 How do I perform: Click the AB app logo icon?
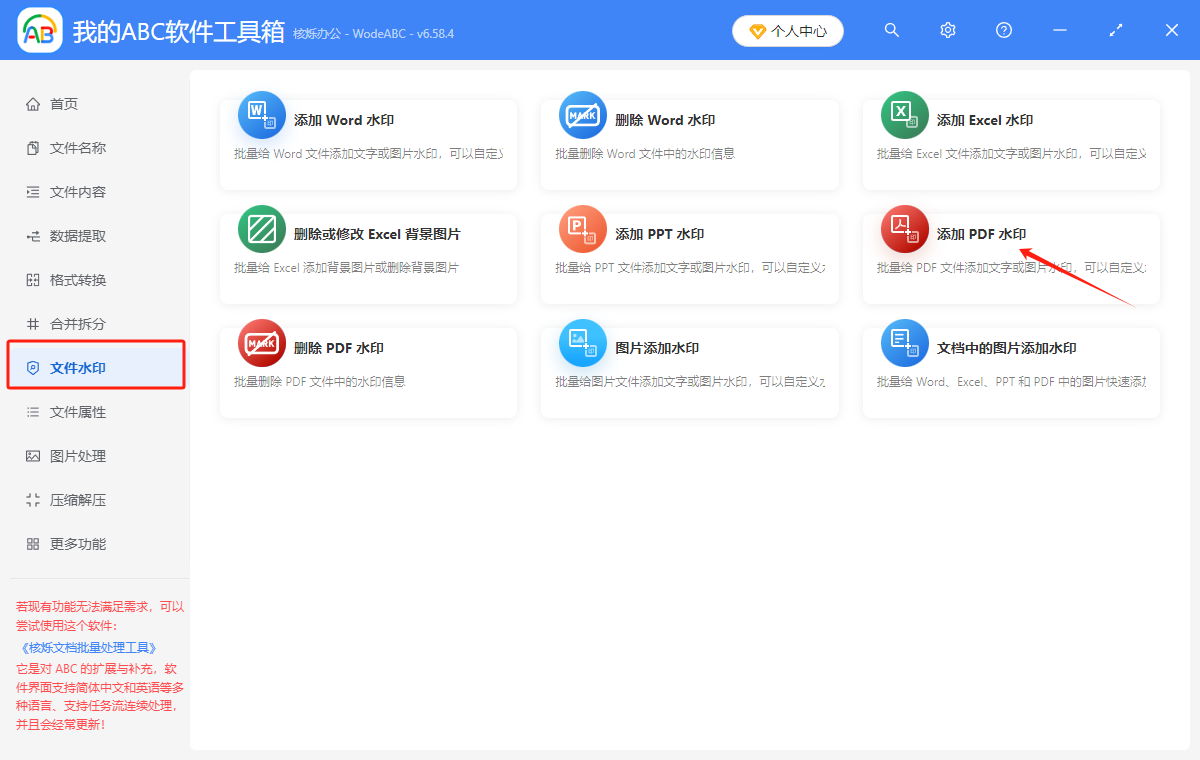click(40, 30)
